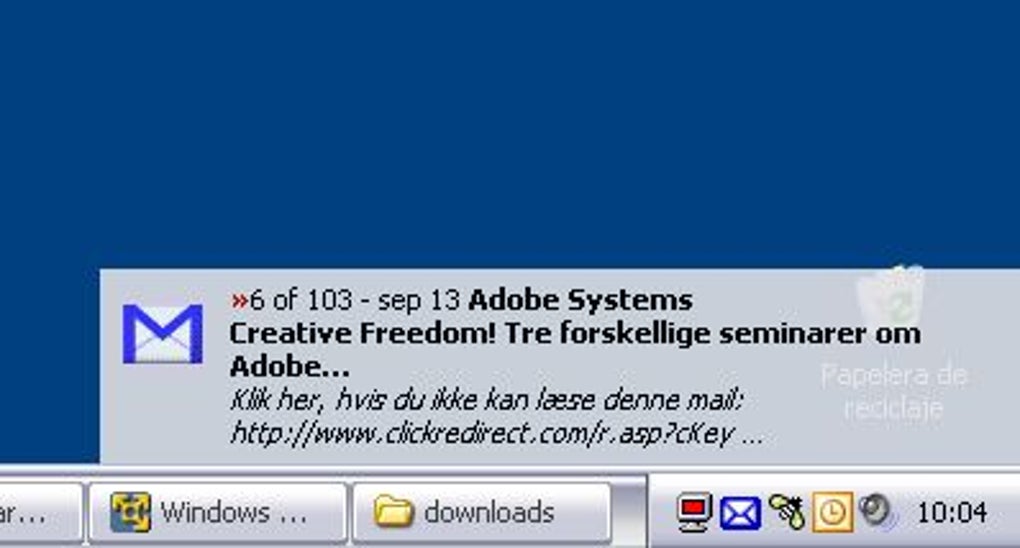Open the yellow clock tray icon
Screen dimensions: 1020x548
[832, 512]
